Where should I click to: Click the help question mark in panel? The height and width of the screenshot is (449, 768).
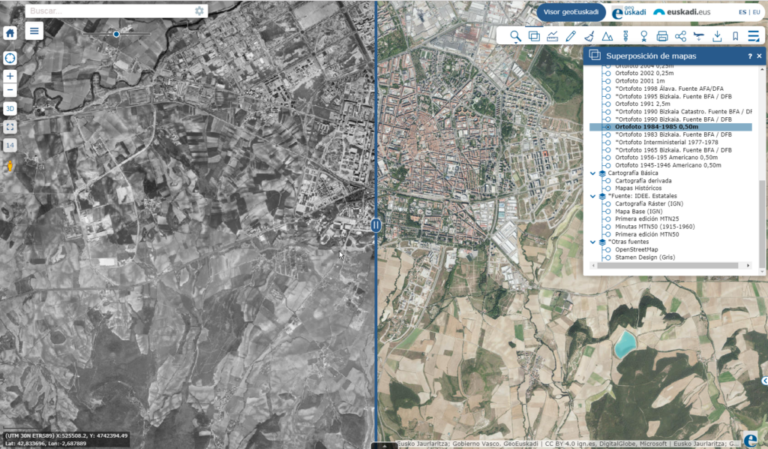click(x=749, y=56)
